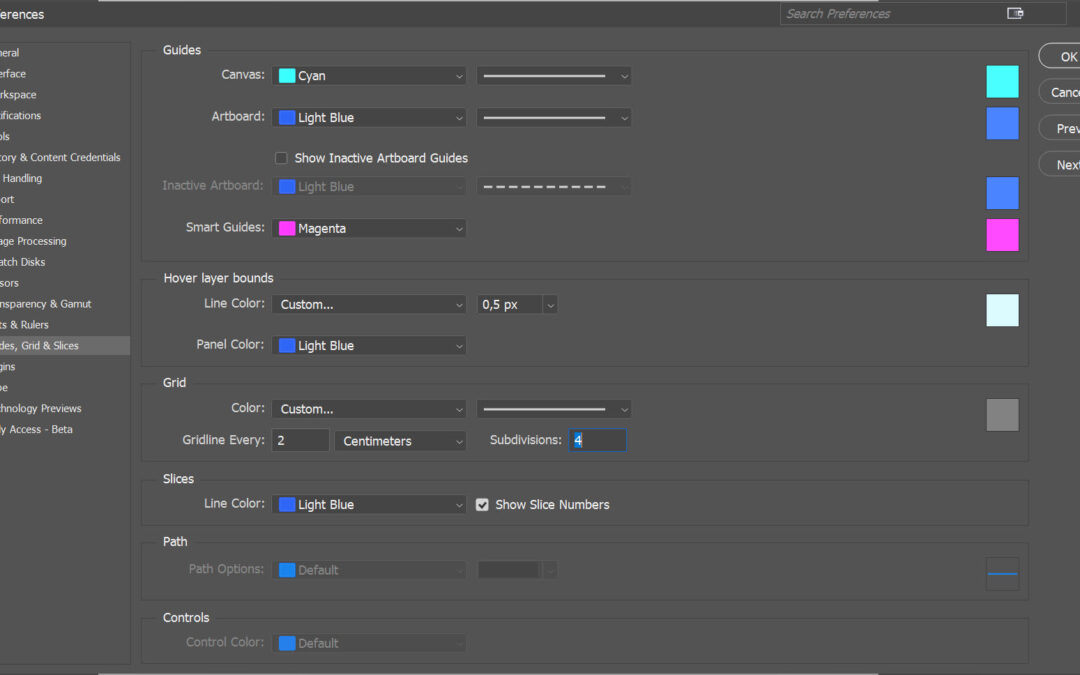
Task: Open the Smart Guides Magenta dropdown
Action: coord(369,229)
